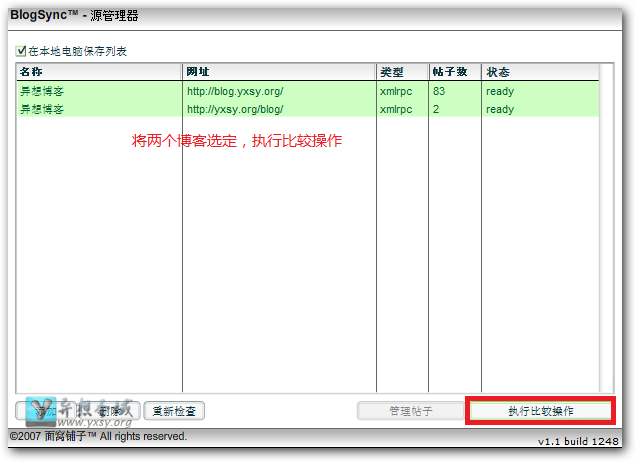Click the 管理帖子 button

tap(410, 411)
